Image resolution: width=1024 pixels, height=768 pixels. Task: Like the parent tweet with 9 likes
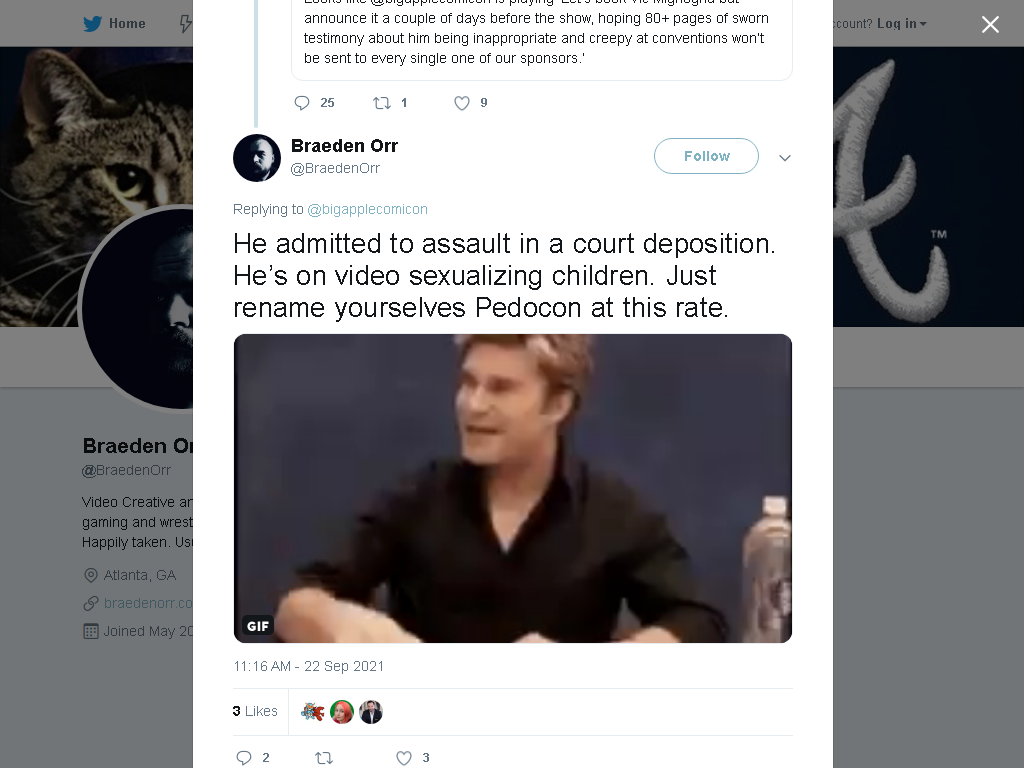tap(462, 103)
